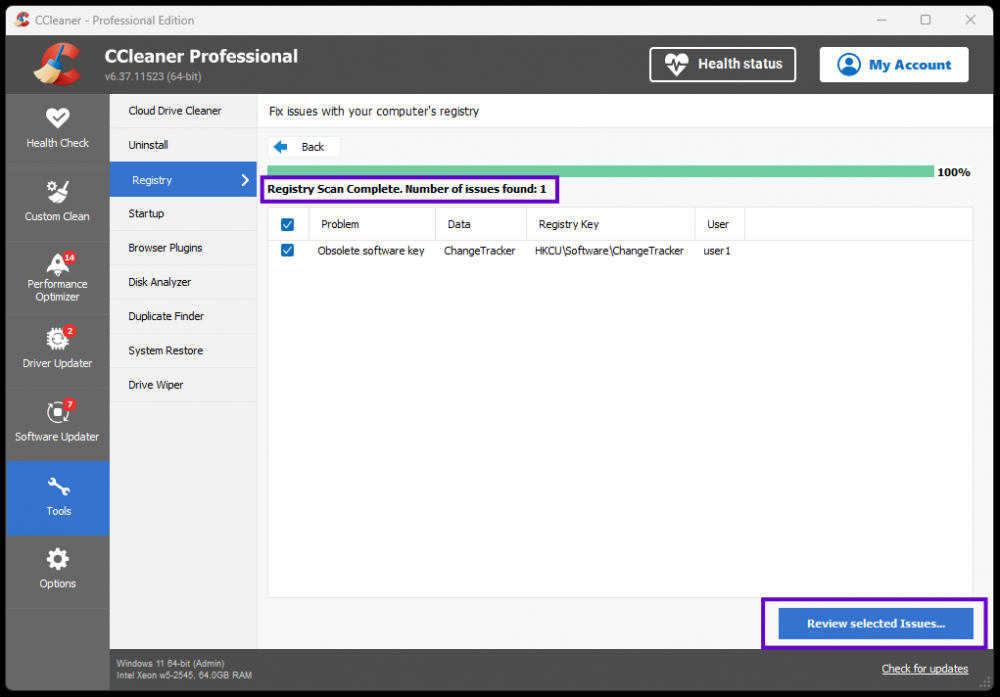The width and height of the screenshot is (1000, 697).
Task: Click 'Intel Xeon w5-2545, 64.0GB RAM' text
Action: point(184,675)
